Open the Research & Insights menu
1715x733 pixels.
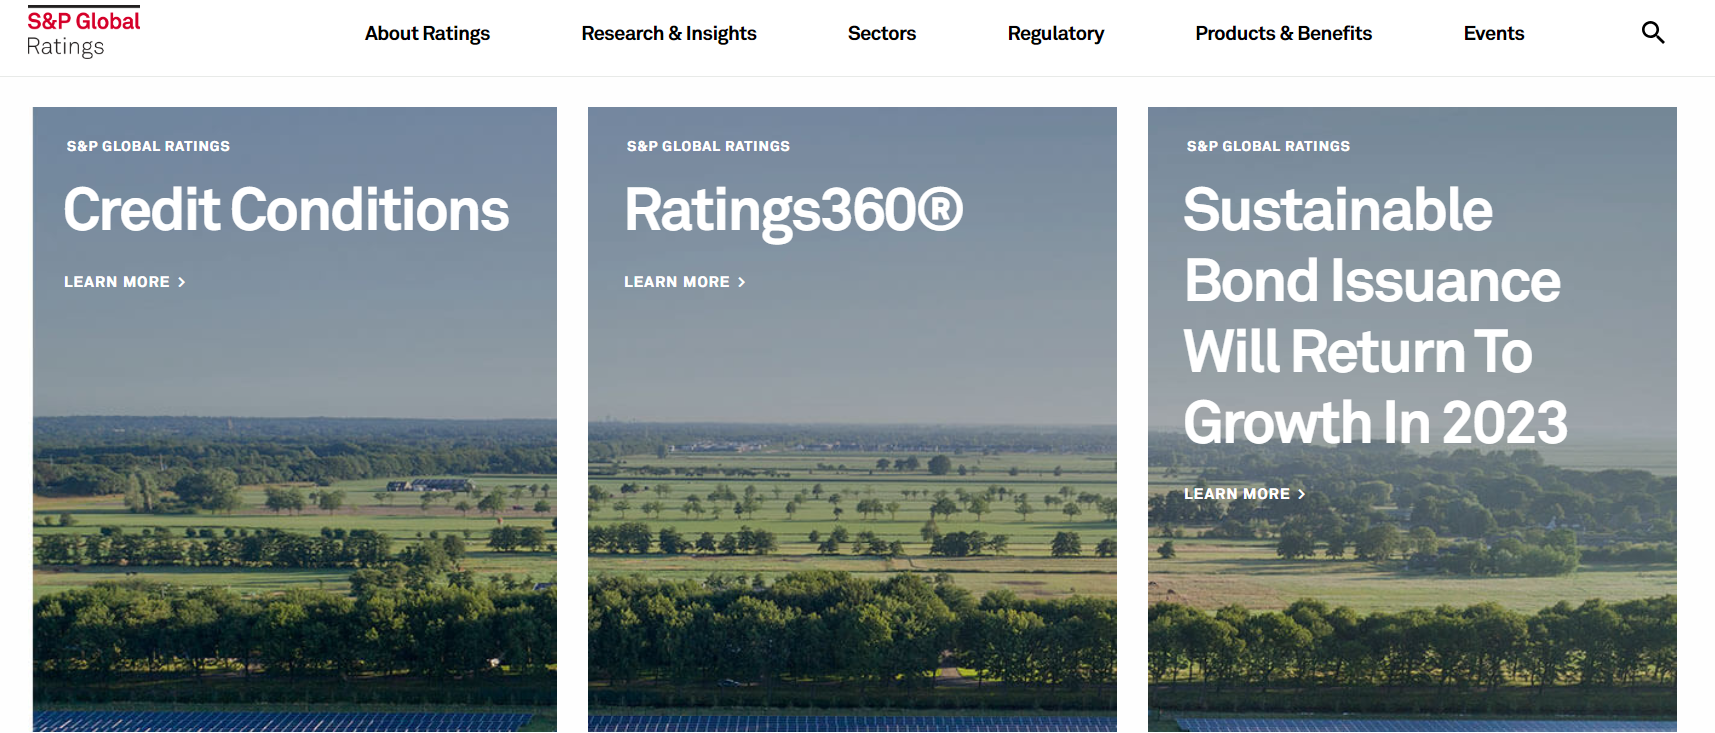(x=669, y=33)
